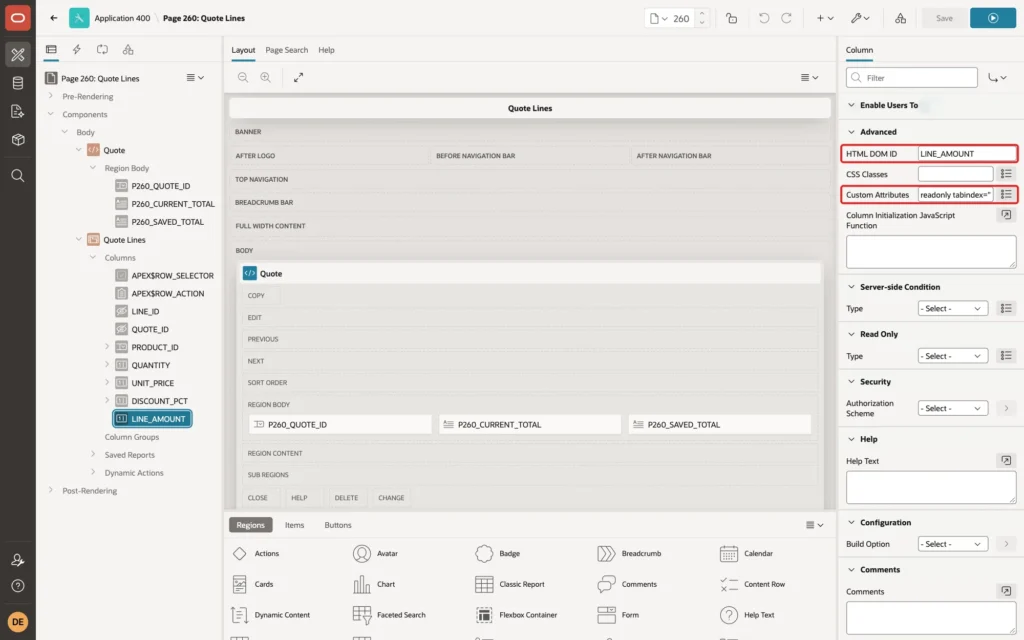1024x640 pixels.
Task: Open the Create plus menu
Action: 825,18
